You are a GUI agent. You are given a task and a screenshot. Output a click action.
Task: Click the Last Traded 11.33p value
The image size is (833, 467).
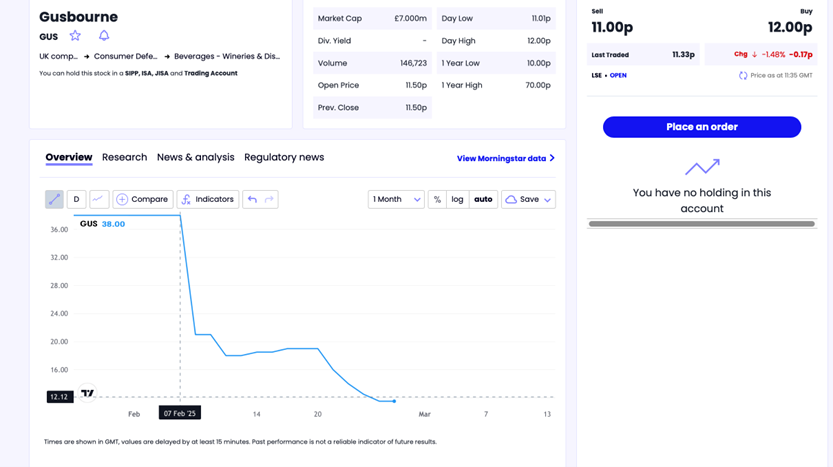683,54
